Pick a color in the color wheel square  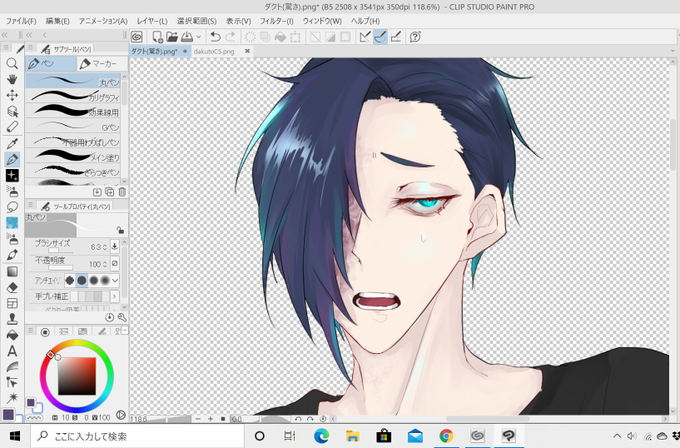[x=77, y=376]
